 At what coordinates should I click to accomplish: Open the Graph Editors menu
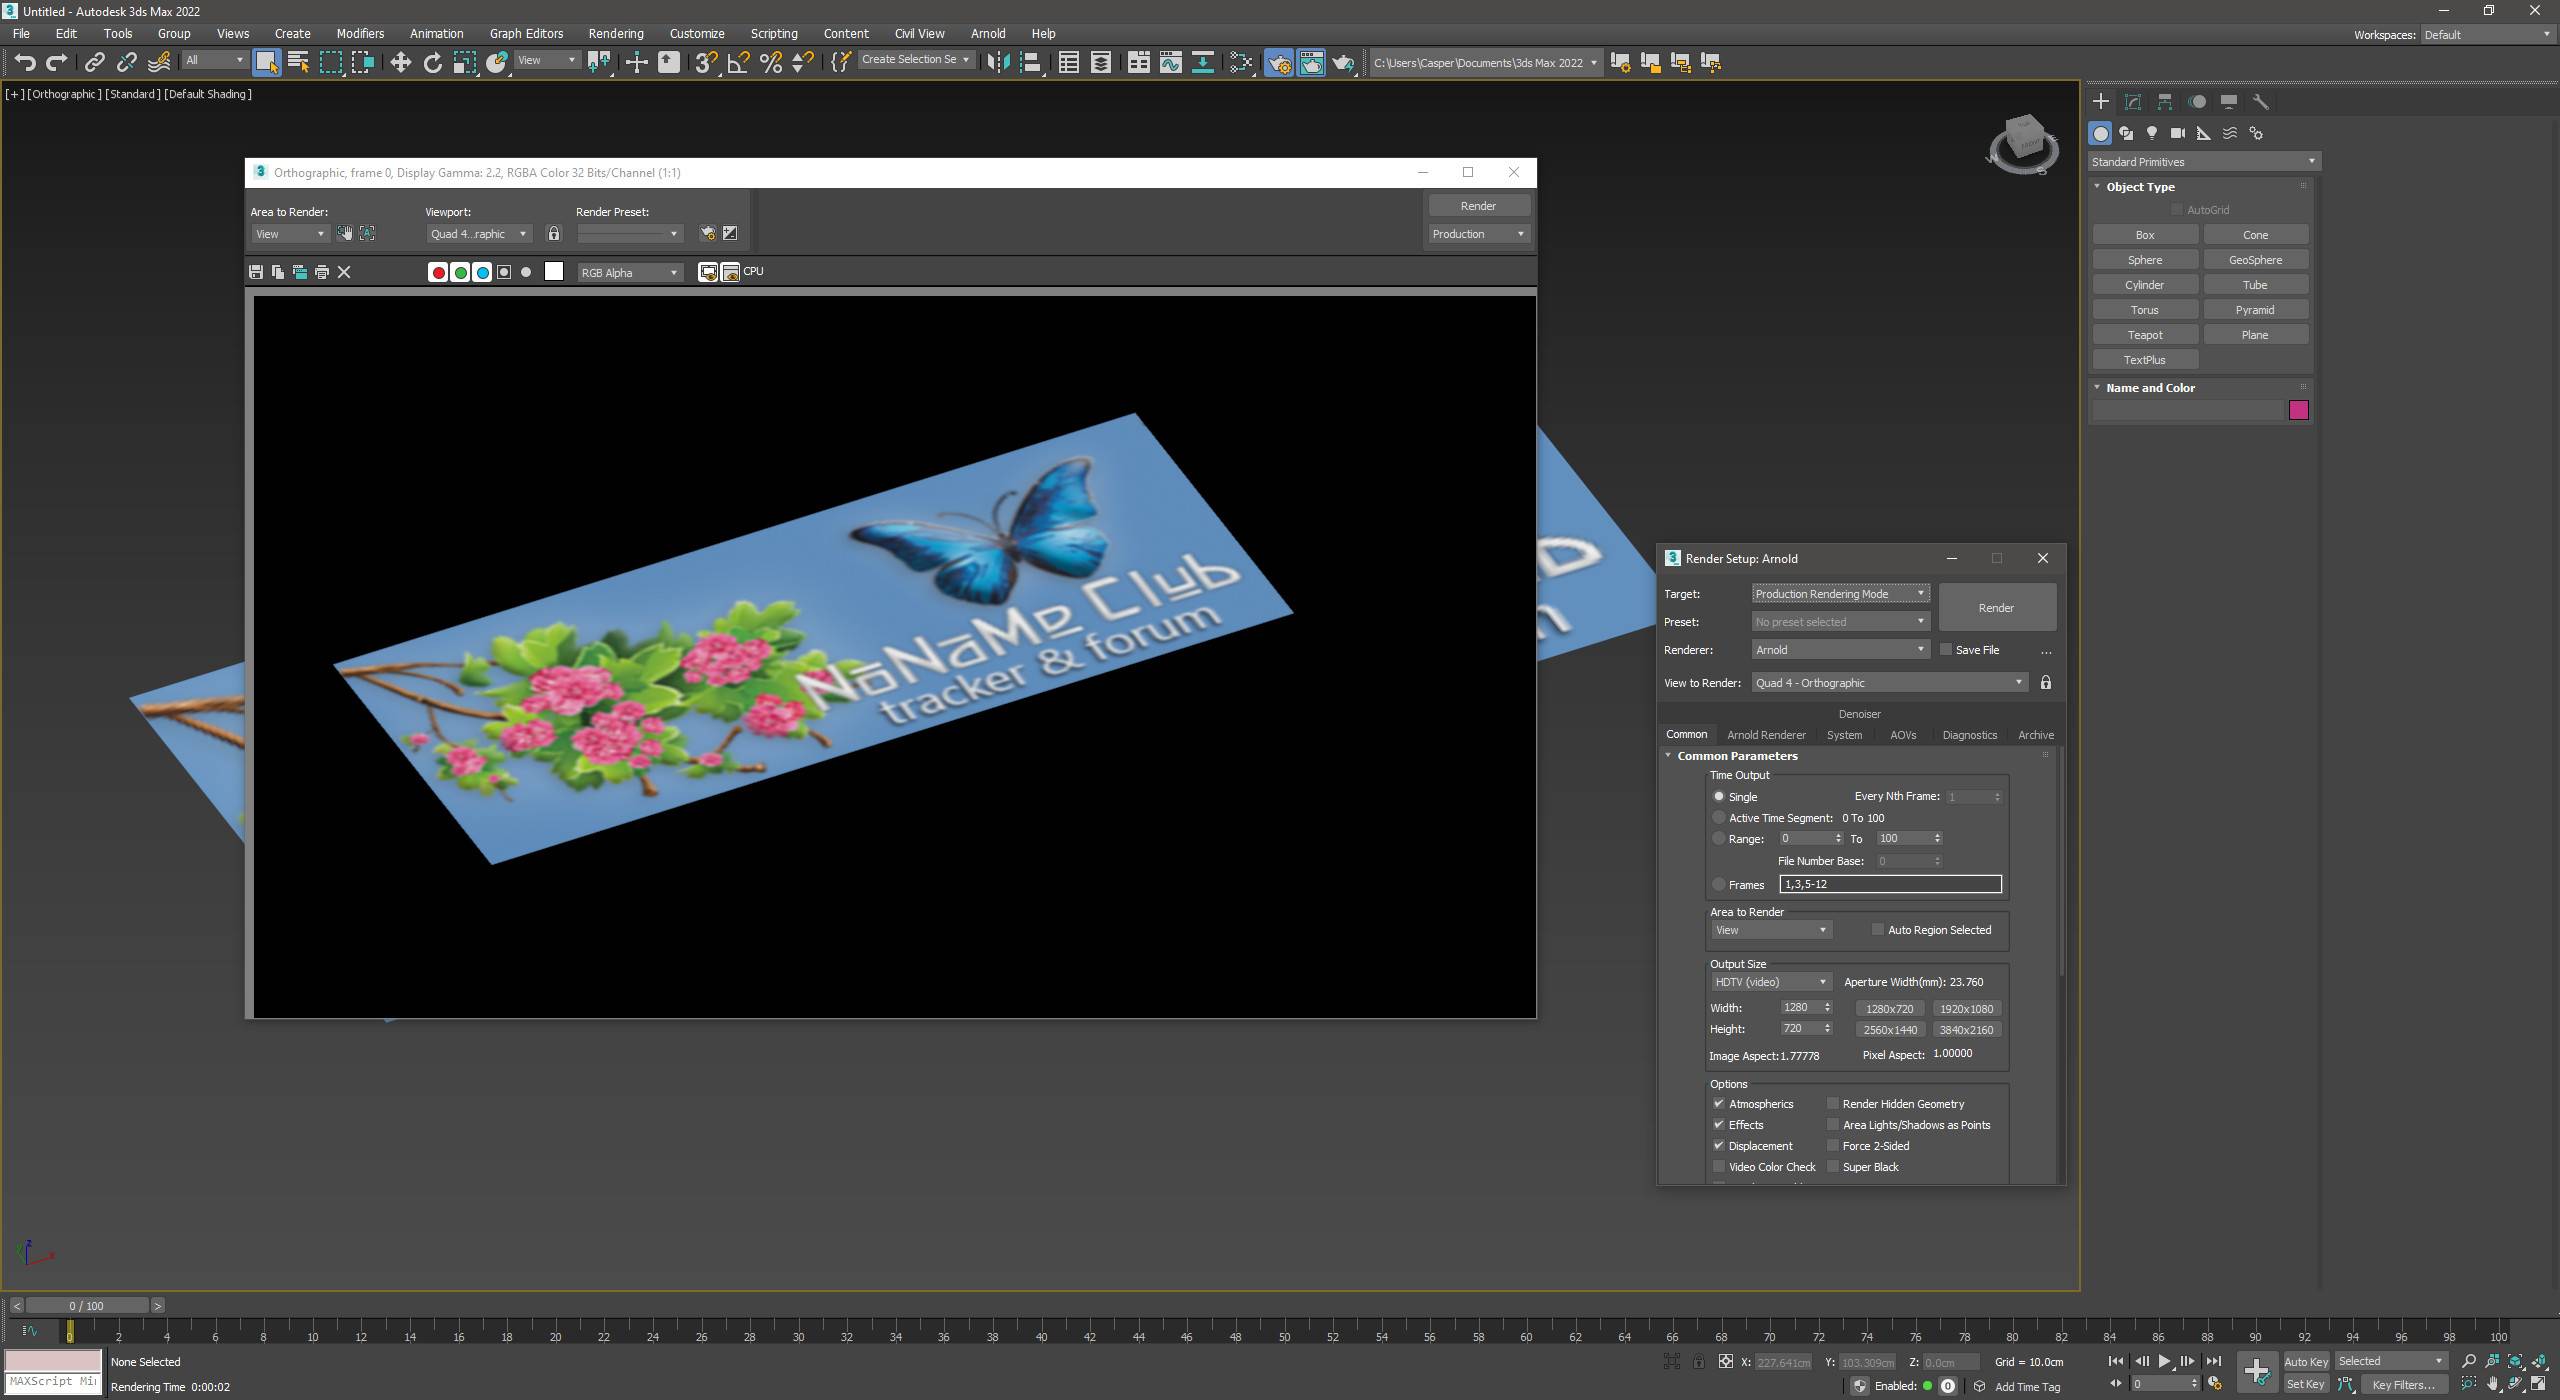click(526, 33)
